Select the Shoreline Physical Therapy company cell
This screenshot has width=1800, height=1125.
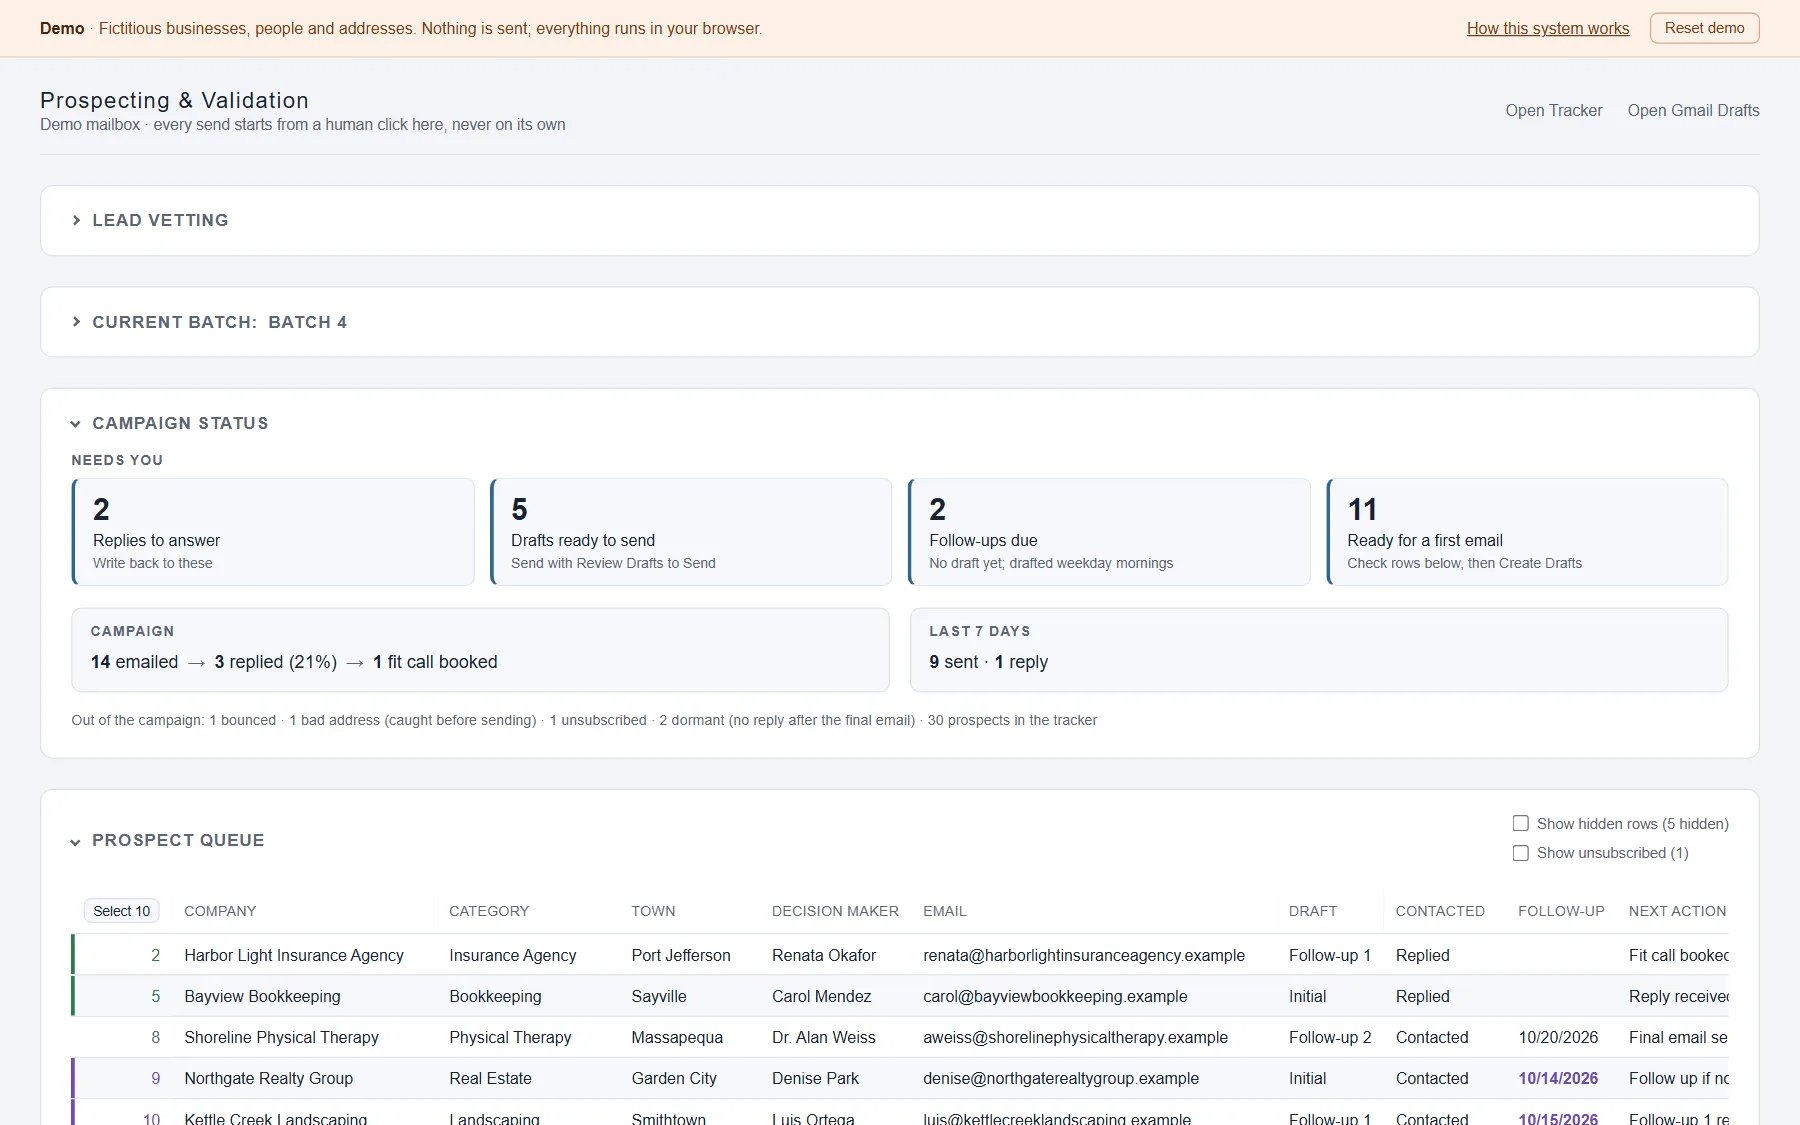point(281,1037)
